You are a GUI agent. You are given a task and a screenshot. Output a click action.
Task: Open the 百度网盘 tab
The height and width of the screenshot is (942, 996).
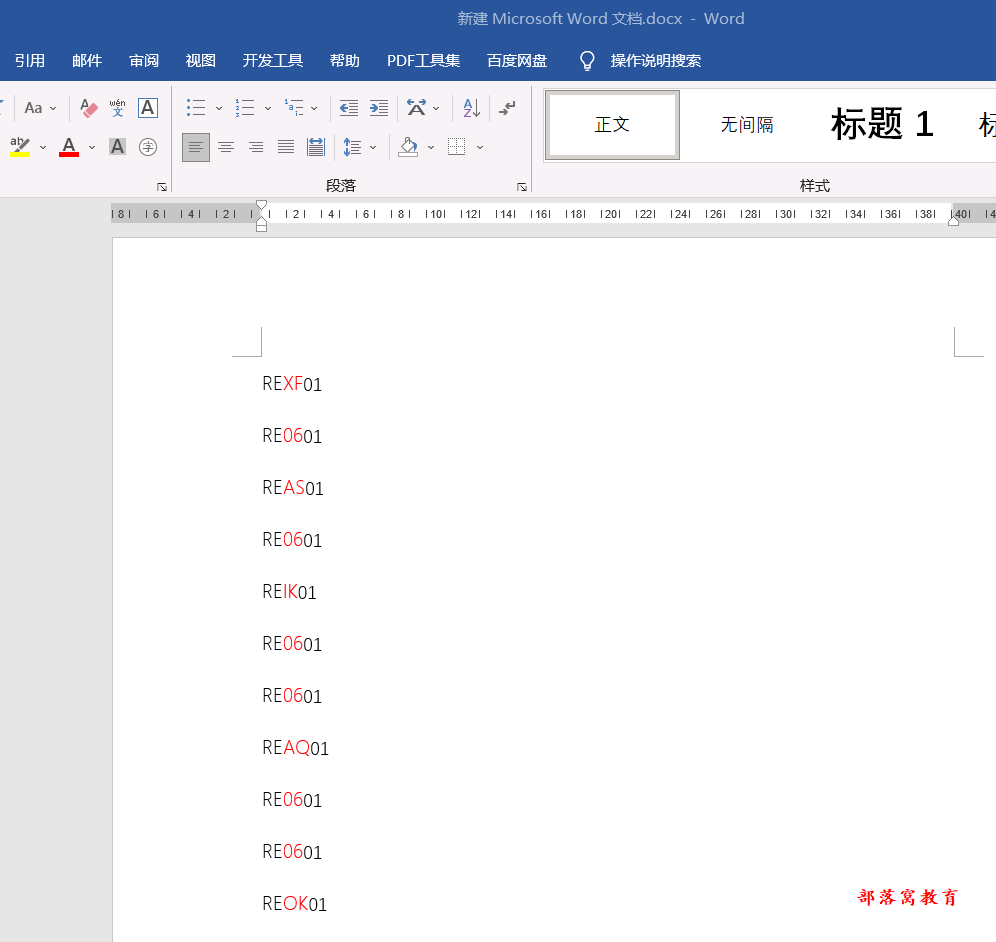pyautogui.click(x=517, y=60)
